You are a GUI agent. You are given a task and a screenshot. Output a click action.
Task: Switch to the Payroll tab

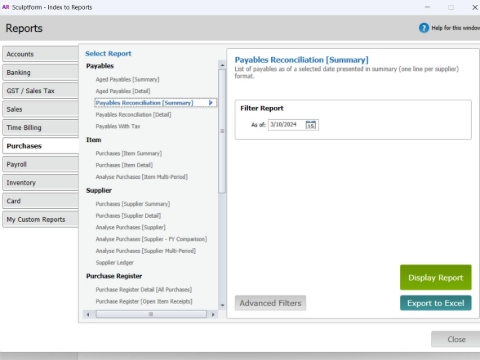(40, 164)
